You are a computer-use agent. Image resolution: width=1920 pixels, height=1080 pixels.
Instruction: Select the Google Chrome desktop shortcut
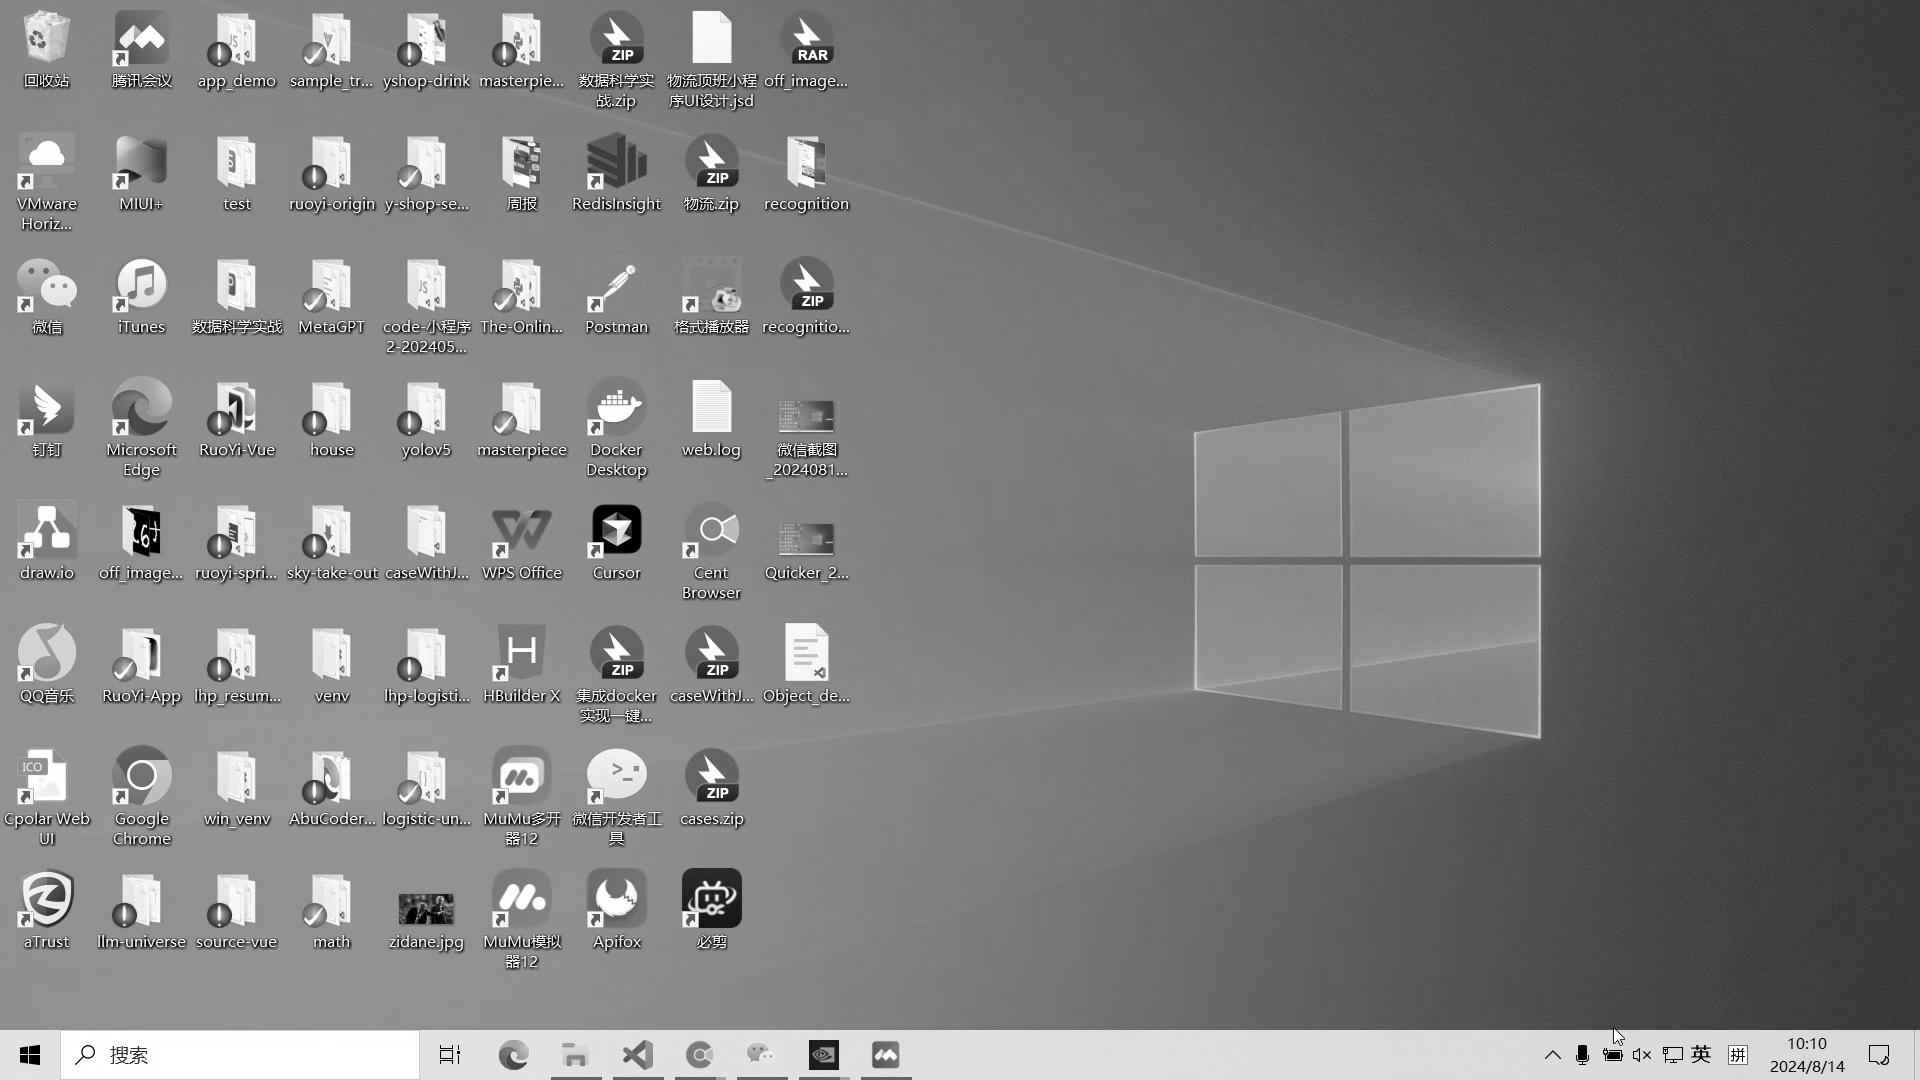pos(141,798)
